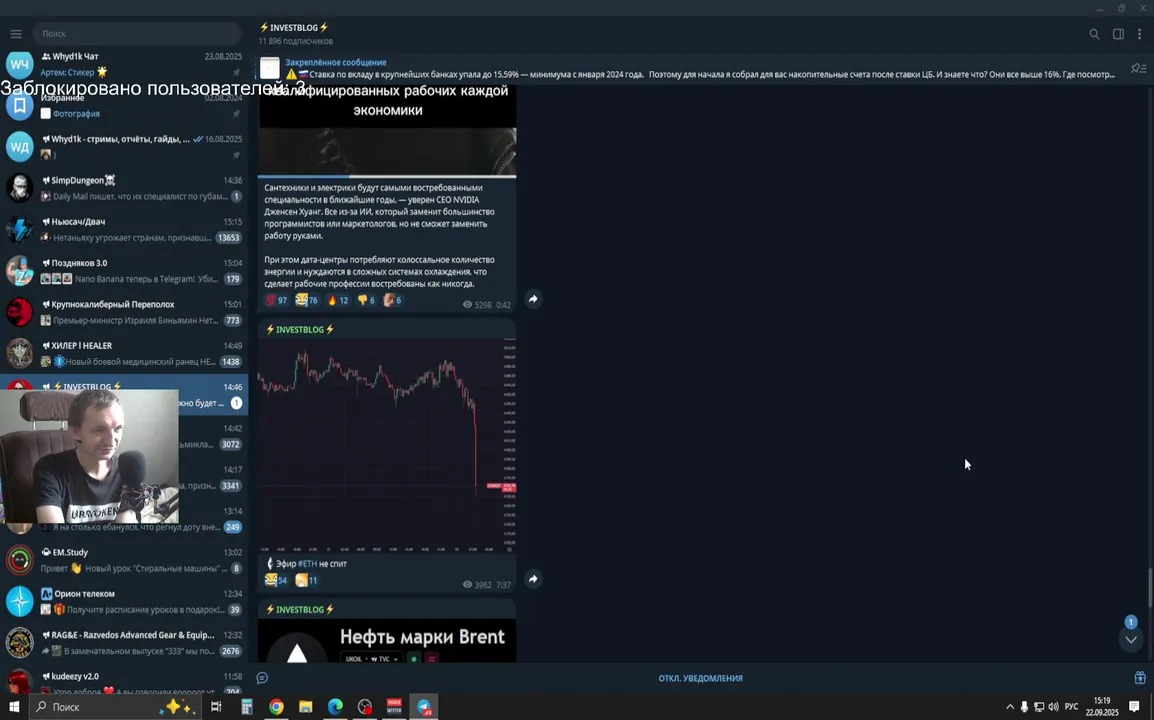Forward the NVIDIA plumbers post via share arrow
1154x720 pixels.
[x=533, y=299]
